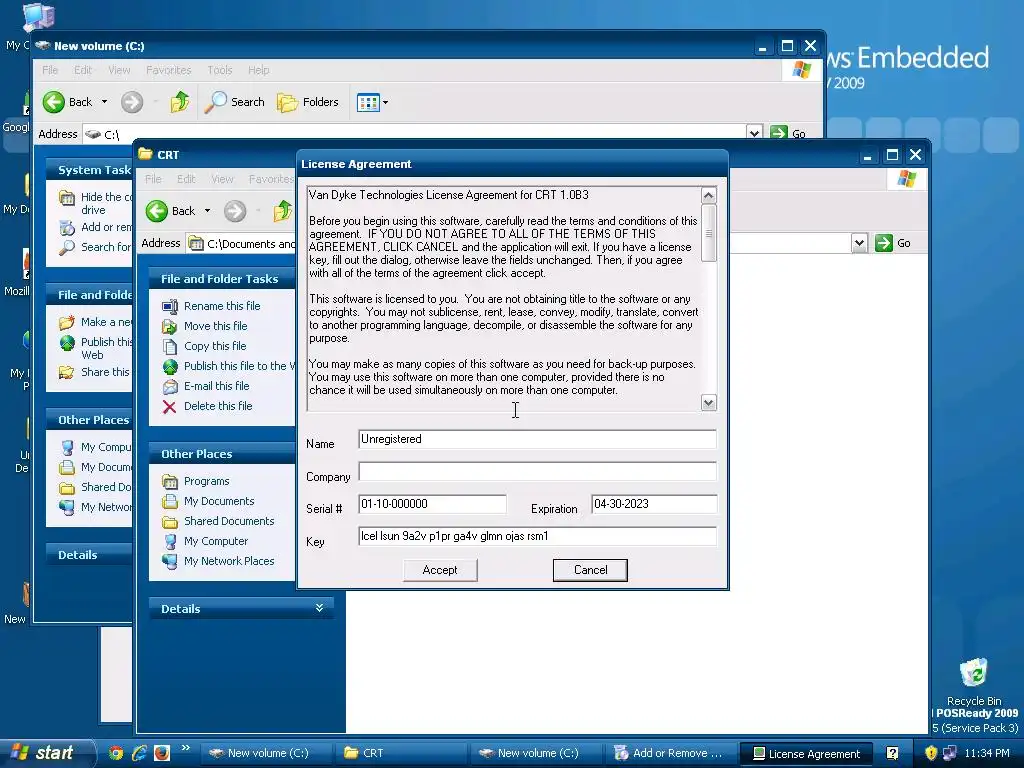The height and width of the screenshot is (768, 1024).
Task: Click Up folder icon in CRT window
Action: 283,211
